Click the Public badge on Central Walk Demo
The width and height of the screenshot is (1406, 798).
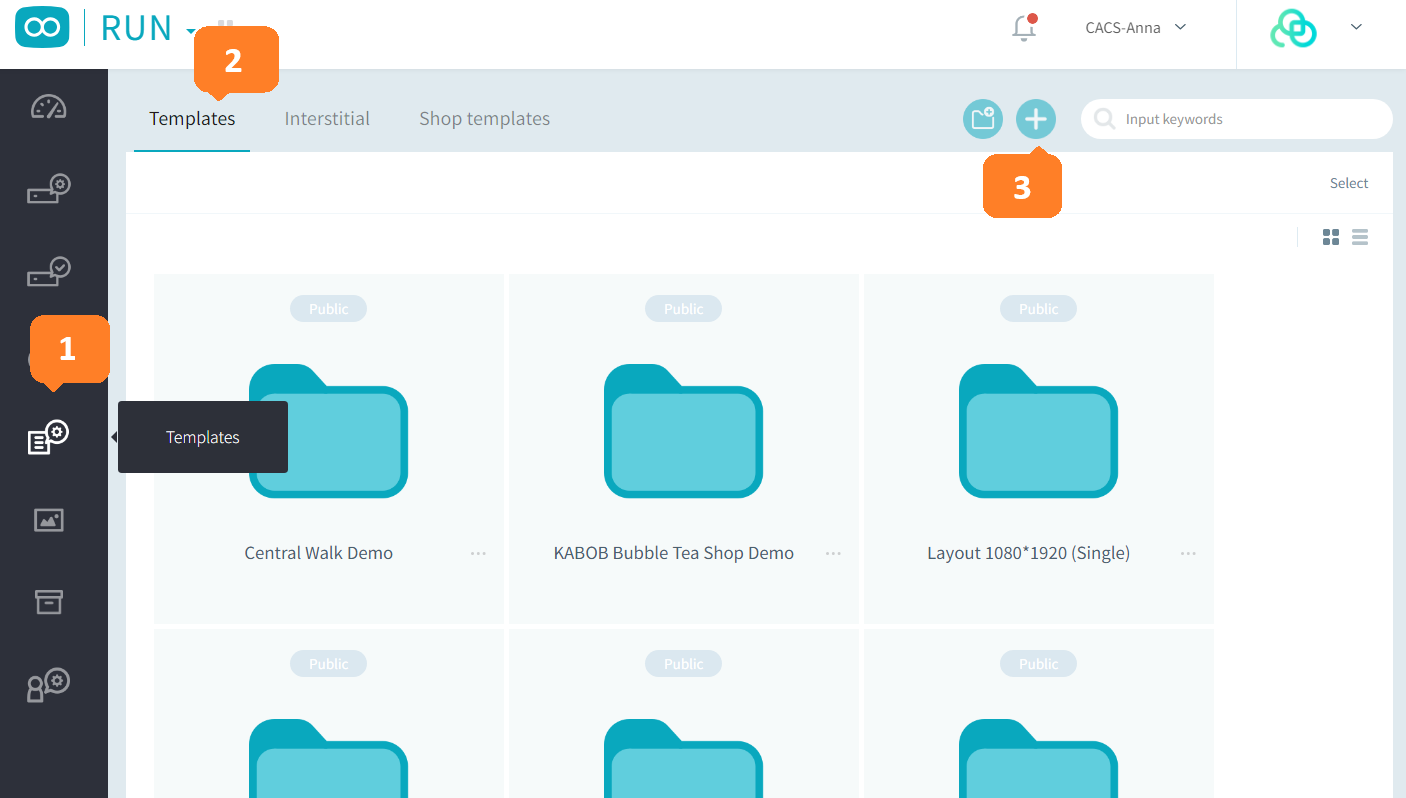[328, 309]
